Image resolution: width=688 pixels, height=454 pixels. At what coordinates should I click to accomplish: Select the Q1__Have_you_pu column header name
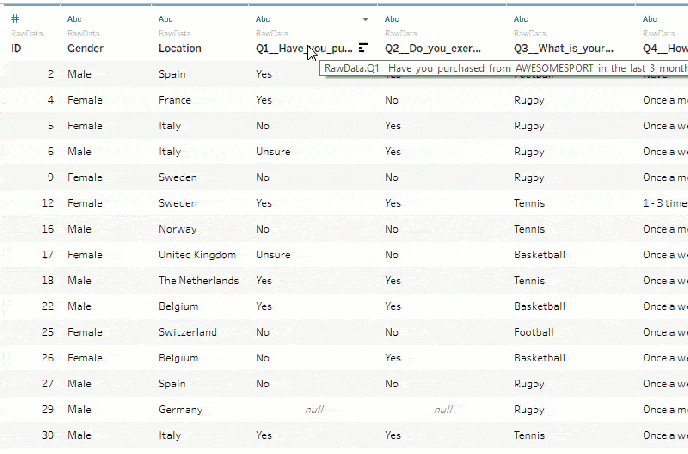click(x=304, y=48)
